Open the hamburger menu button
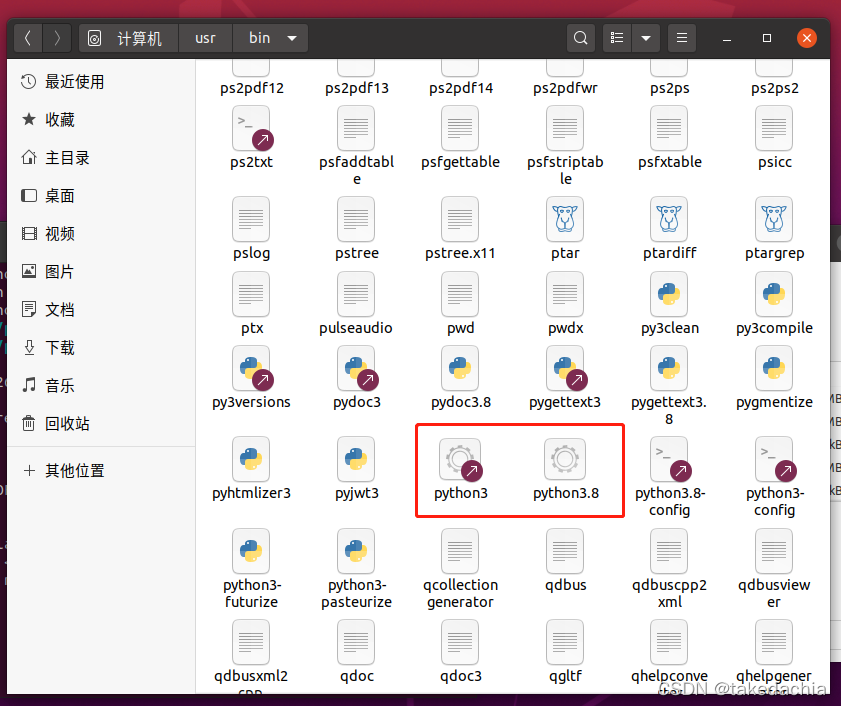Screen dimensions: 841x706 coord(682,38)
